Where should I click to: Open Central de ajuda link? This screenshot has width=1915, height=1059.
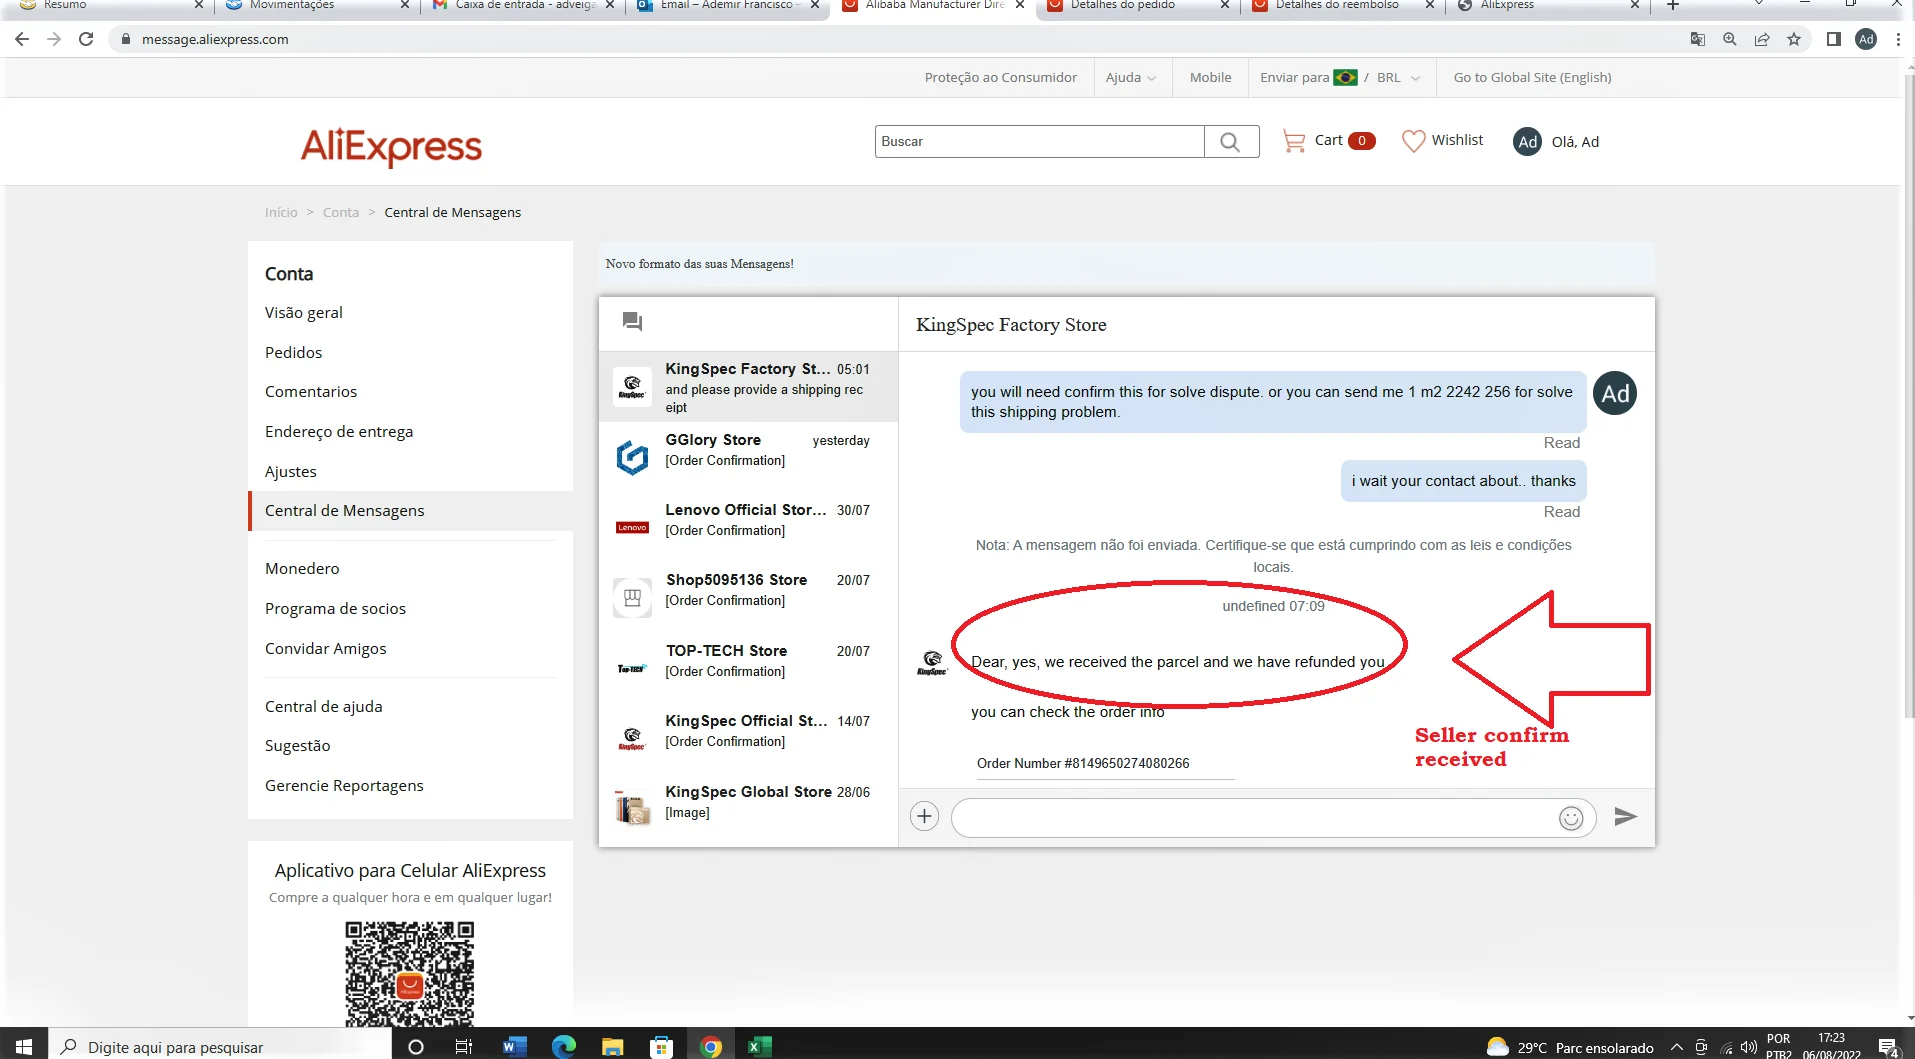click(x=323, y=706)
